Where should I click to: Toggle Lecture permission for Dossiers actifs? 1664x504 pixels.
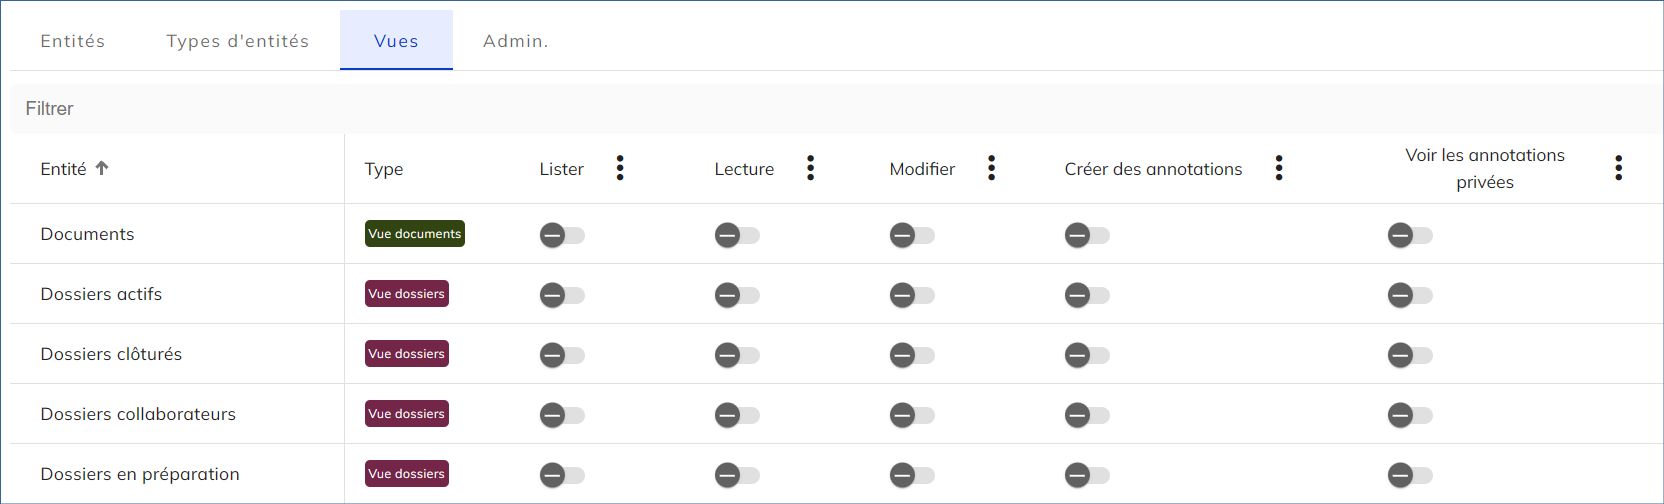[737, 295]
